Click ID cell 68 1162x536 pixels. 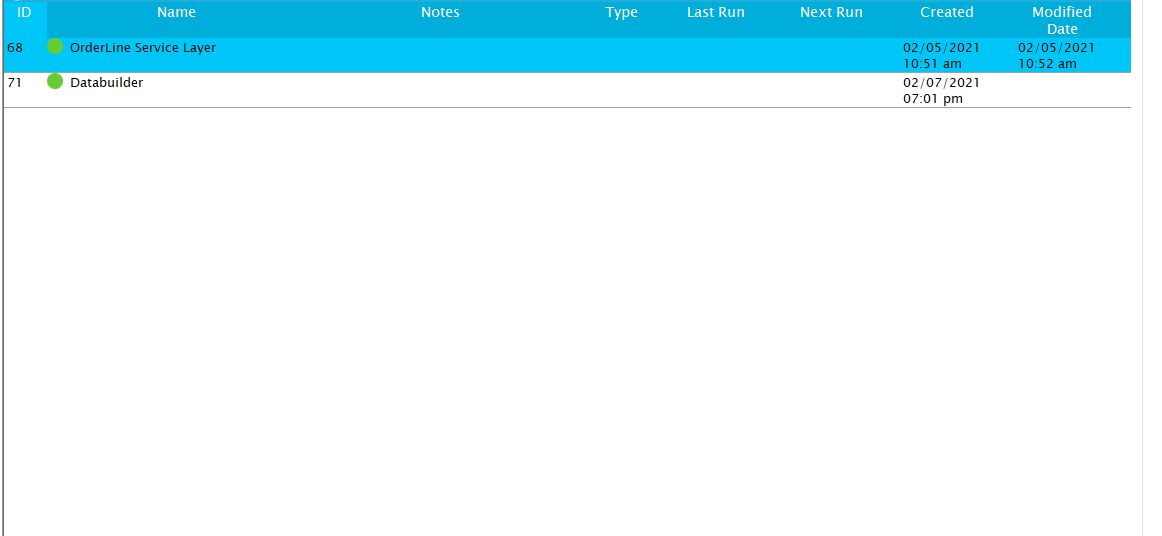tap(15, 47)
